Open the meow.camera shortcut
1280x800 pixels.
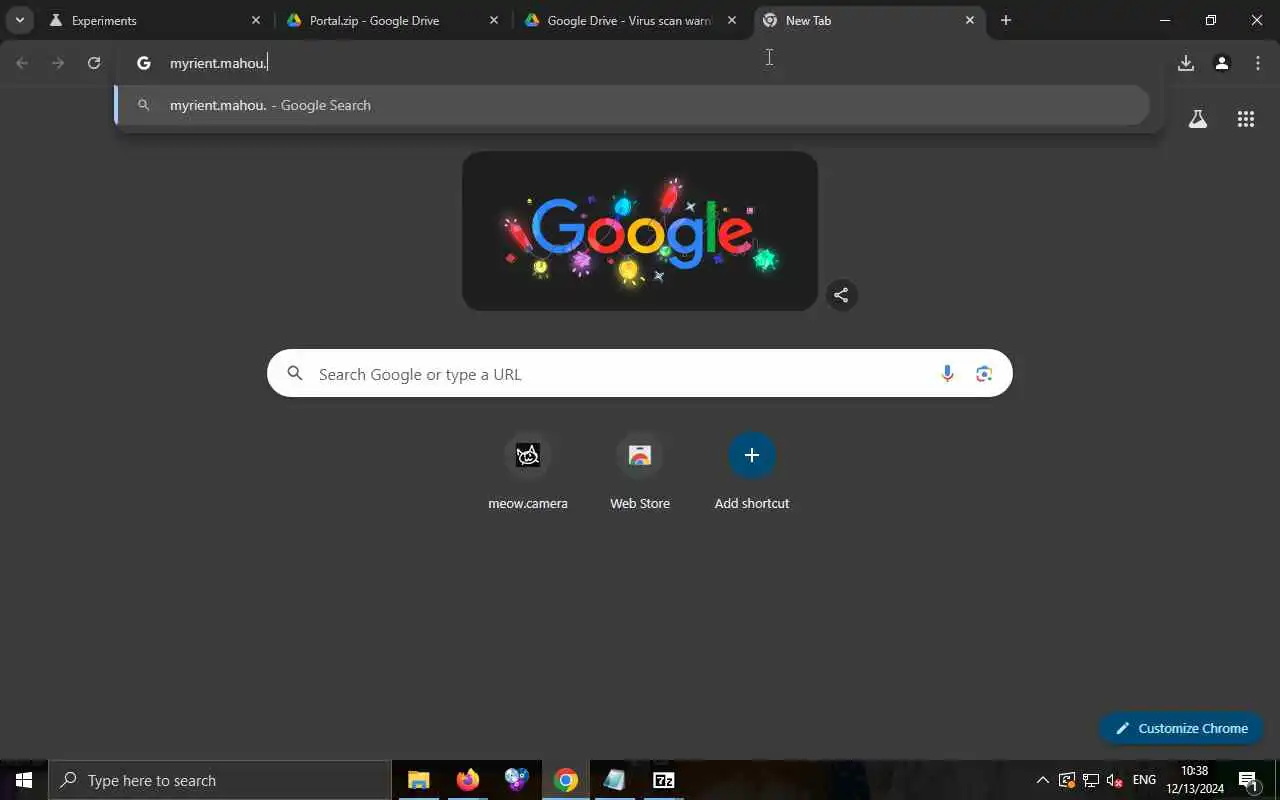pyautogui.click(x=528, y=472)
